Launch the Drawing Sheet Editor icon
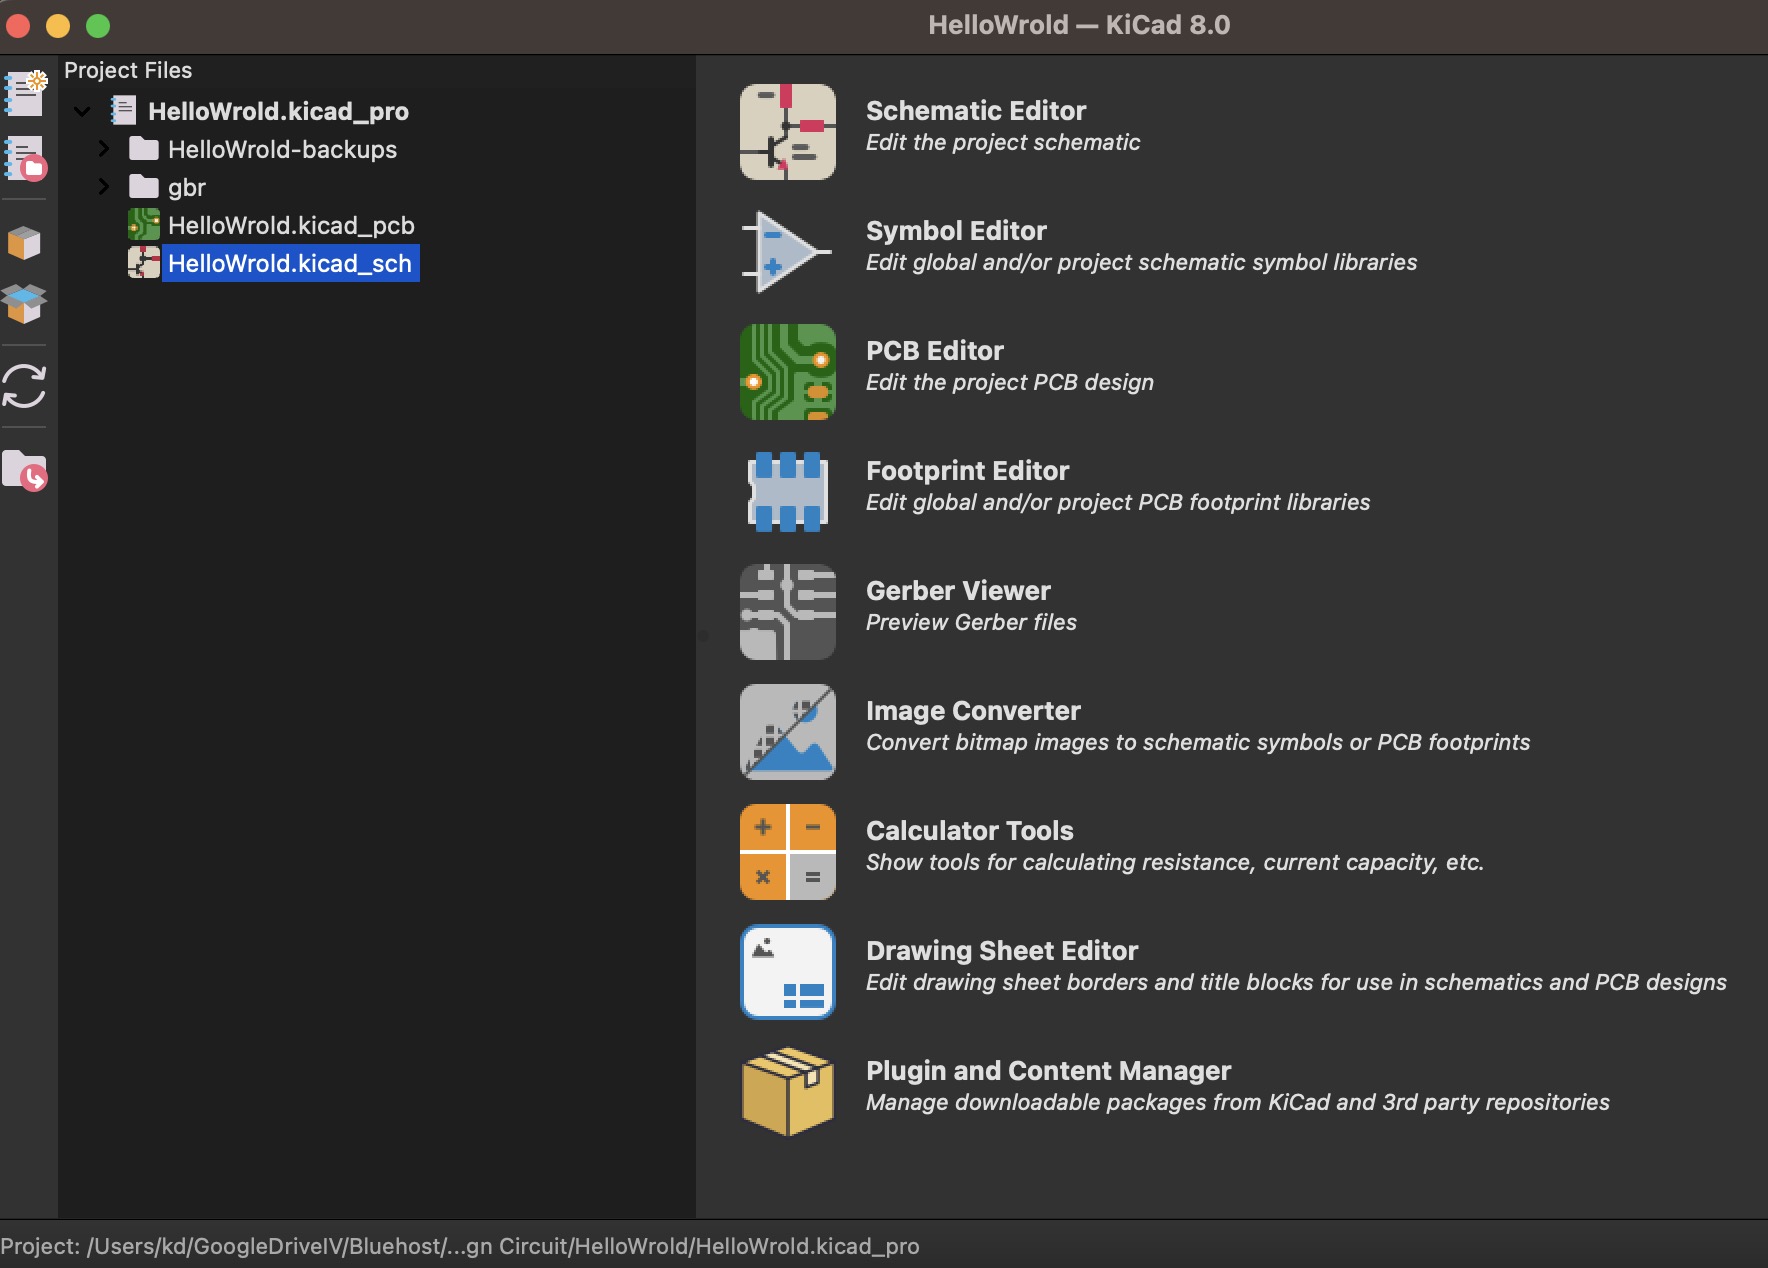Image resolution: width=1768 pixels, height=1268 pixels. [788, 972]
